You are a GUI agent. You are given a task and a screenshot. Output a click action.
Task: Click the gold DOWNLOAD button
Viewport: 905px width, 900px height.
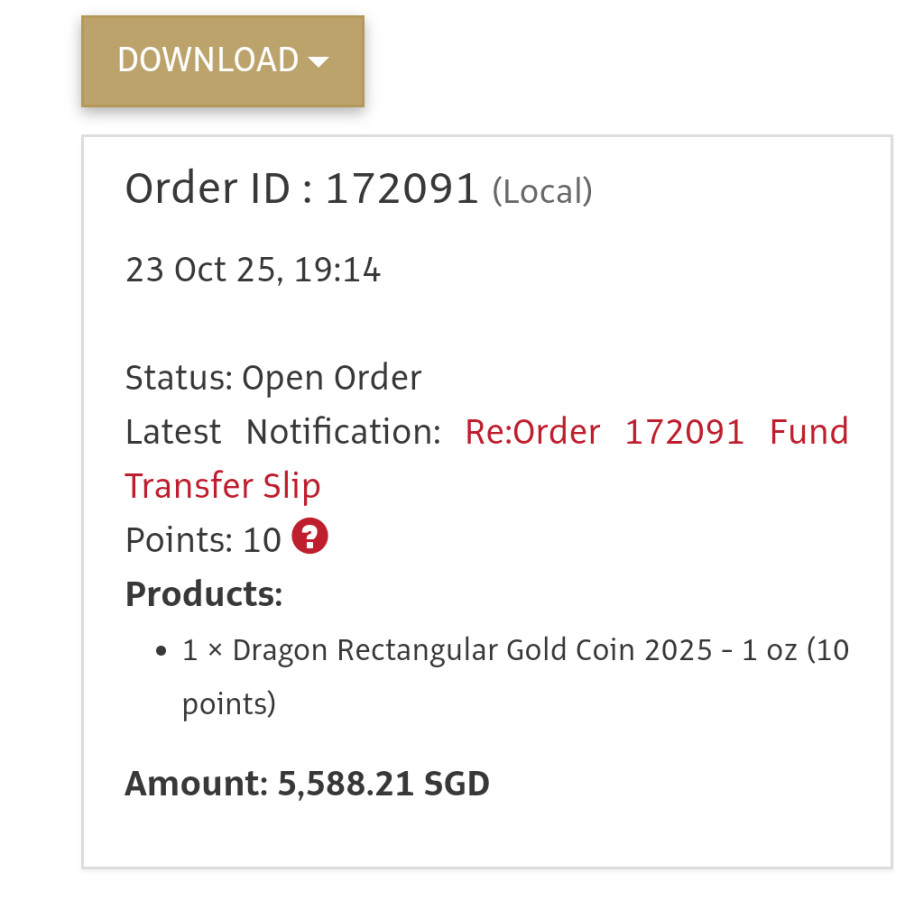pos(208,61)
